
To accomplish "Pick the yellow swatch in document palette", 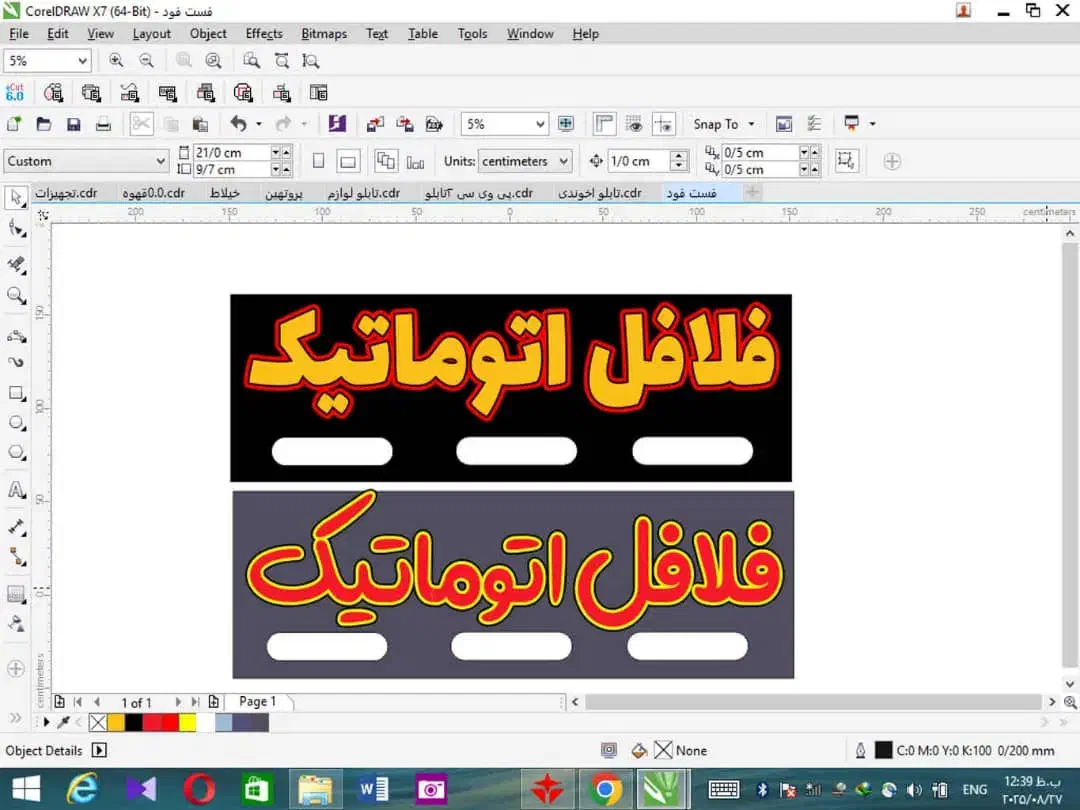I will (187, 722).
